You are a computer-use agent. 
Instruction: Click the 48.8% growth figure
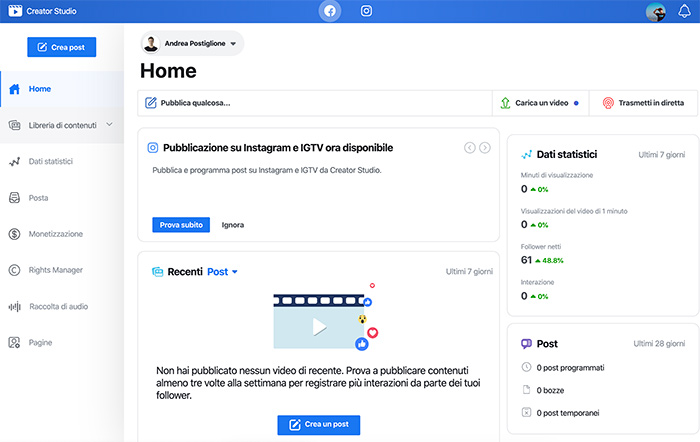click(x=553, y=261)
